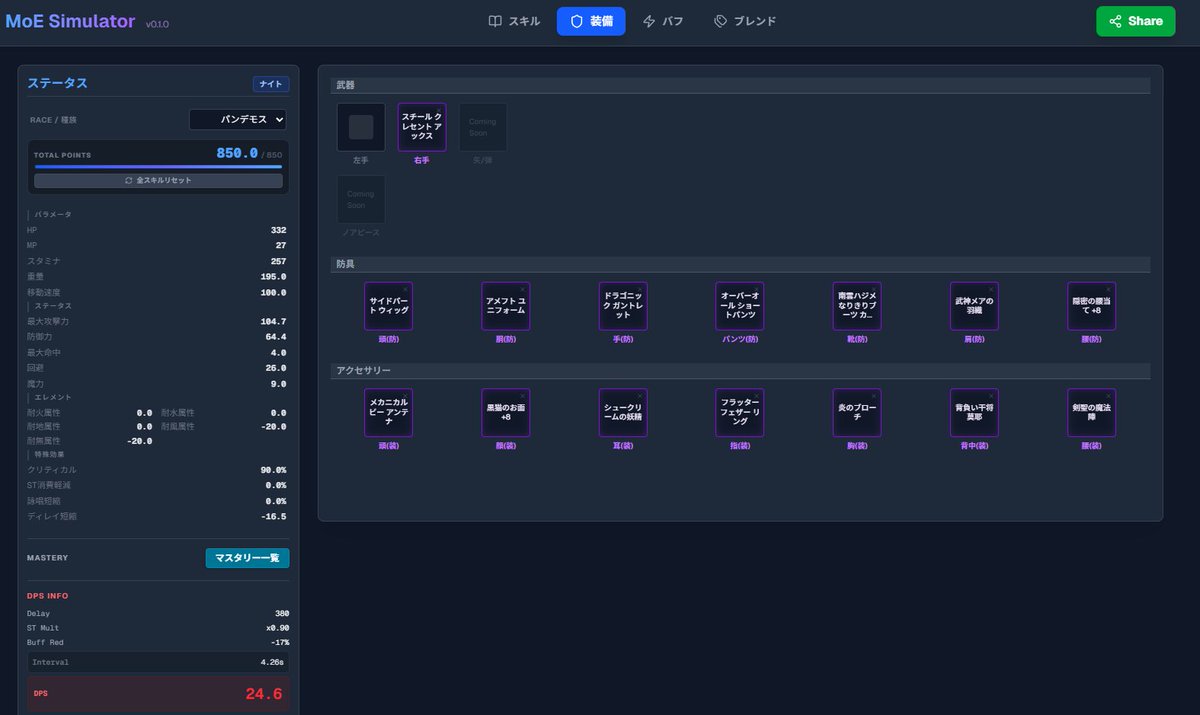Remove ドラゴニック ガントレット with its × icon
1200x715 pixels.
pos(639,289)
